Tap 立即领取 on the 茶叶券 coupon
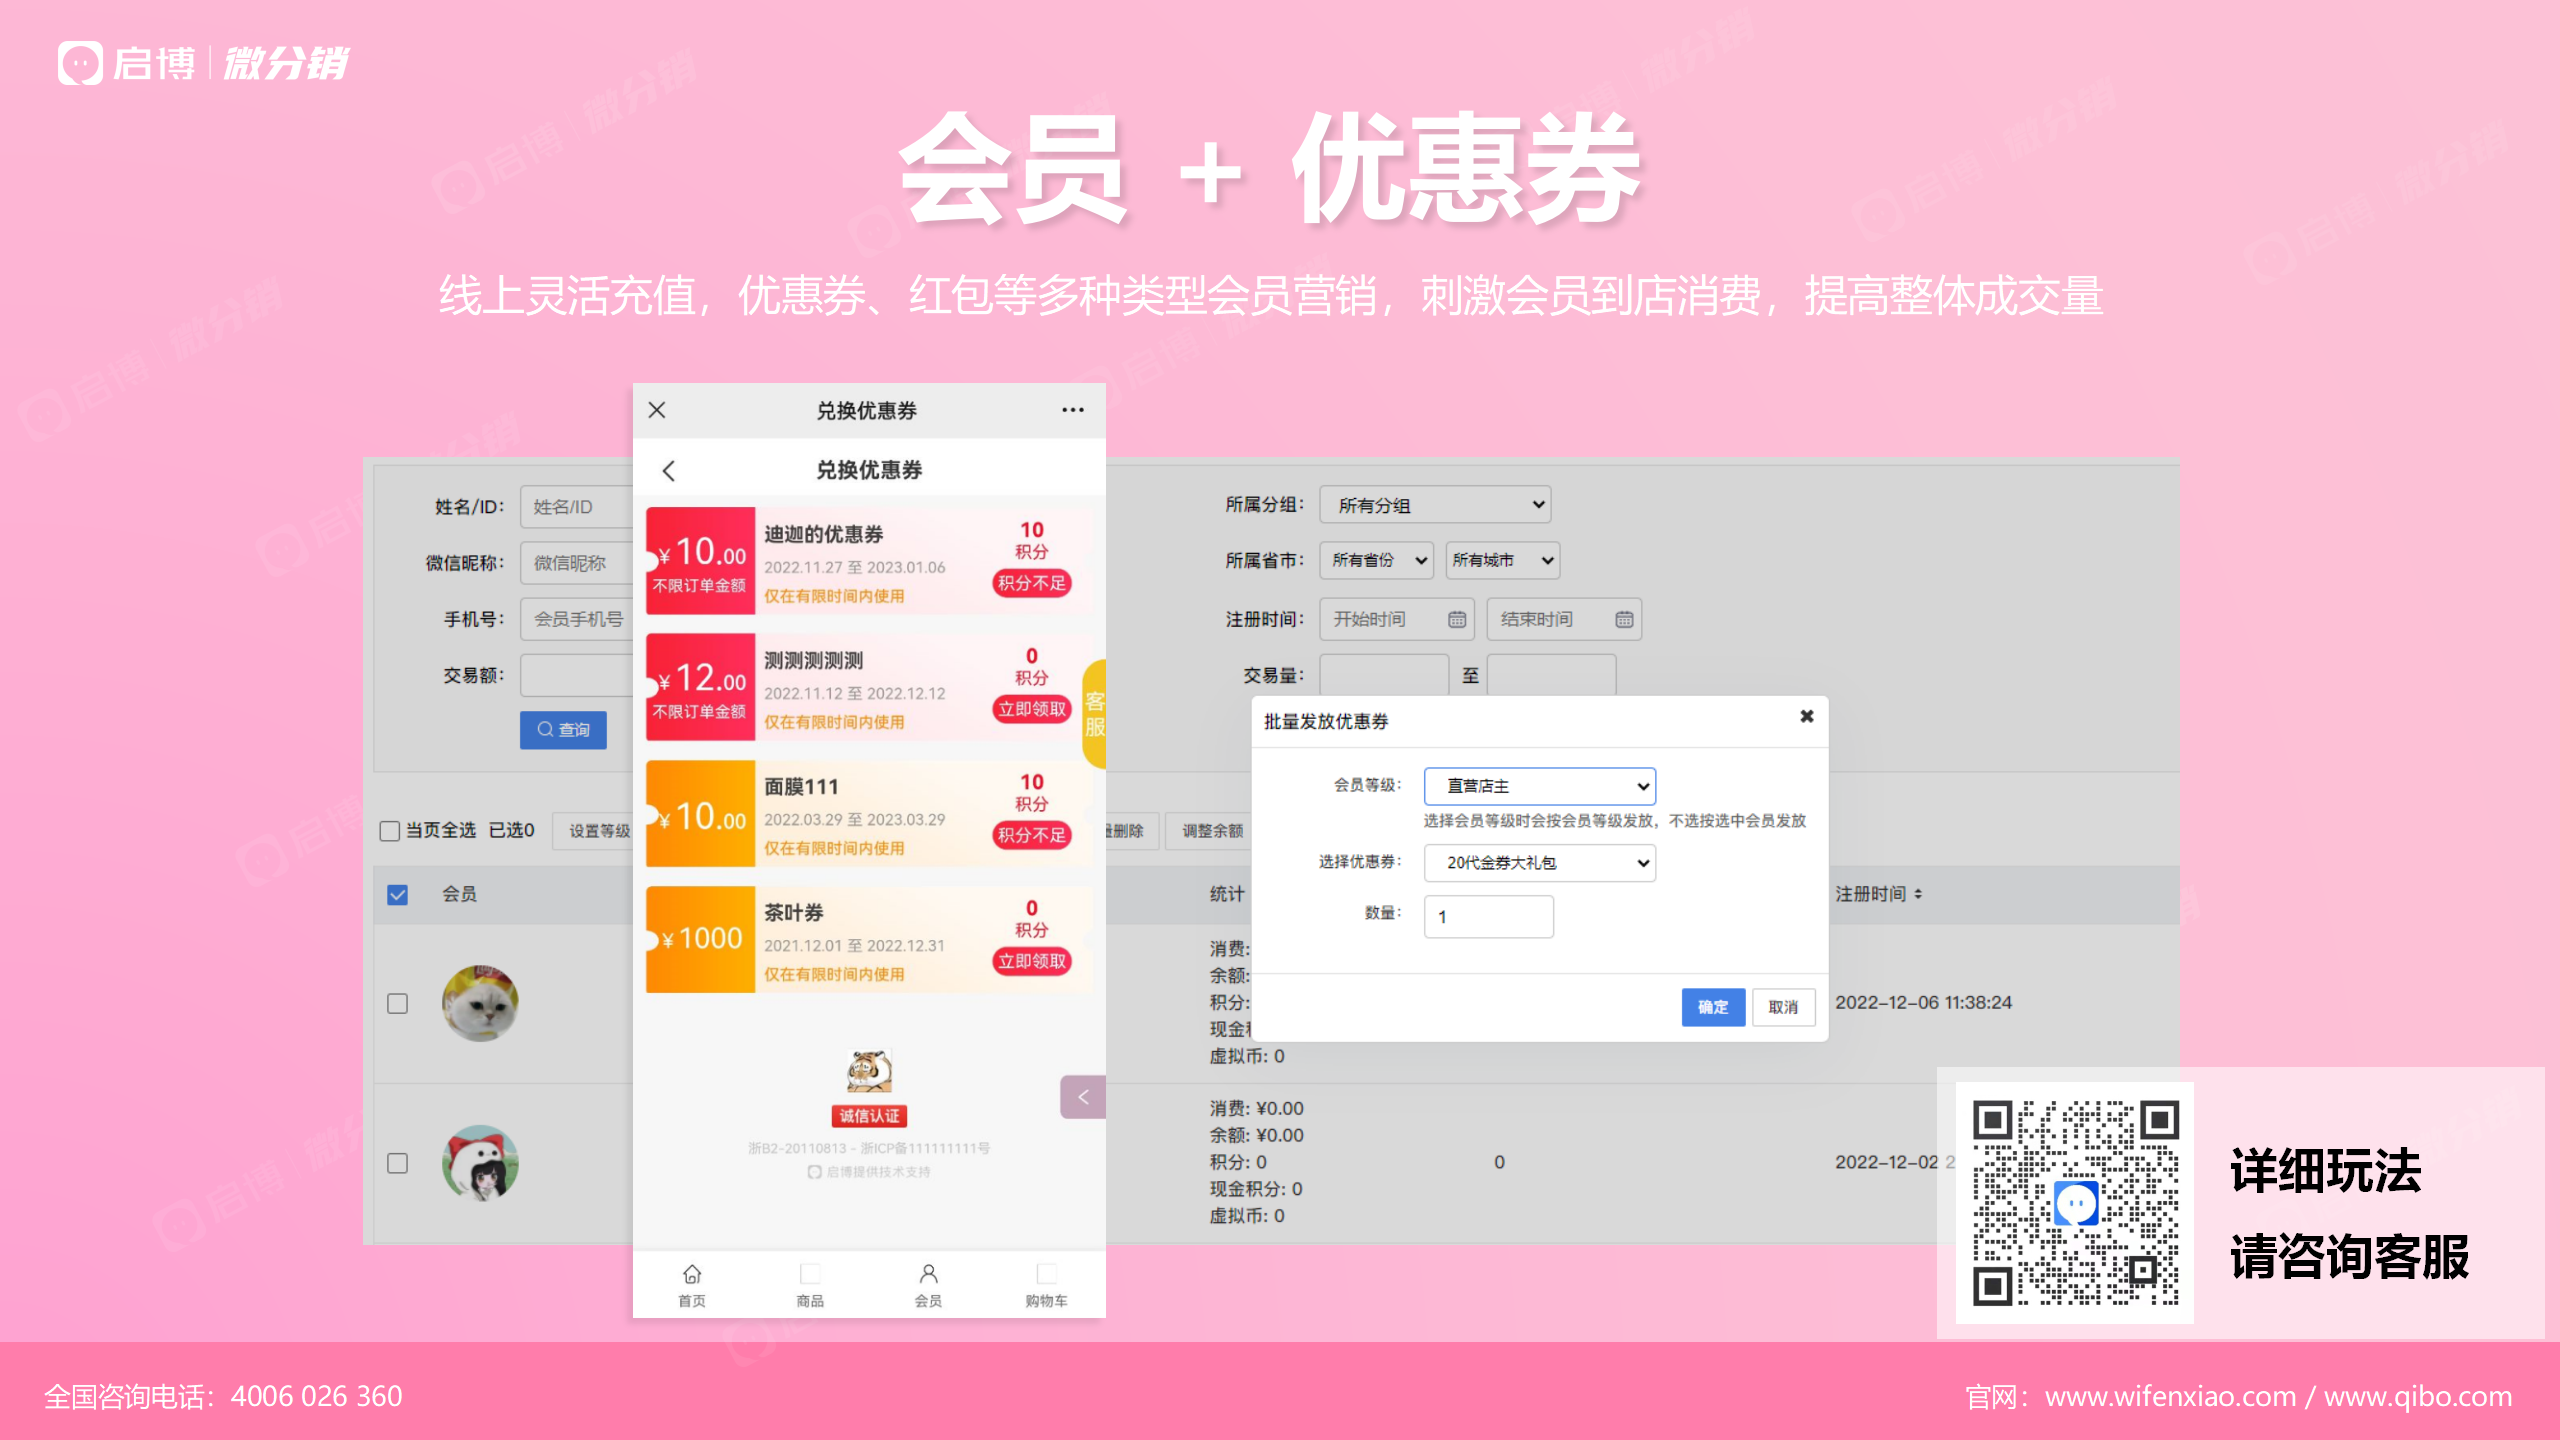 (x=1031, y=961)
